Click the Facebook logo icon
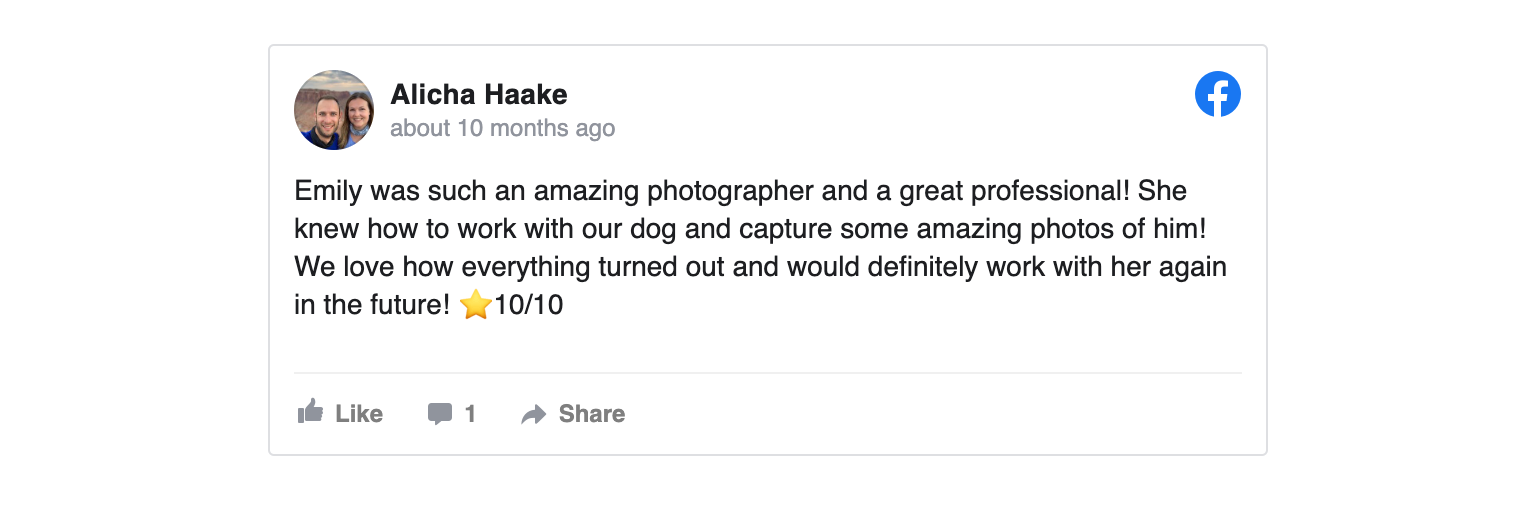1524x506 pixels. (x=1217, y=95)
